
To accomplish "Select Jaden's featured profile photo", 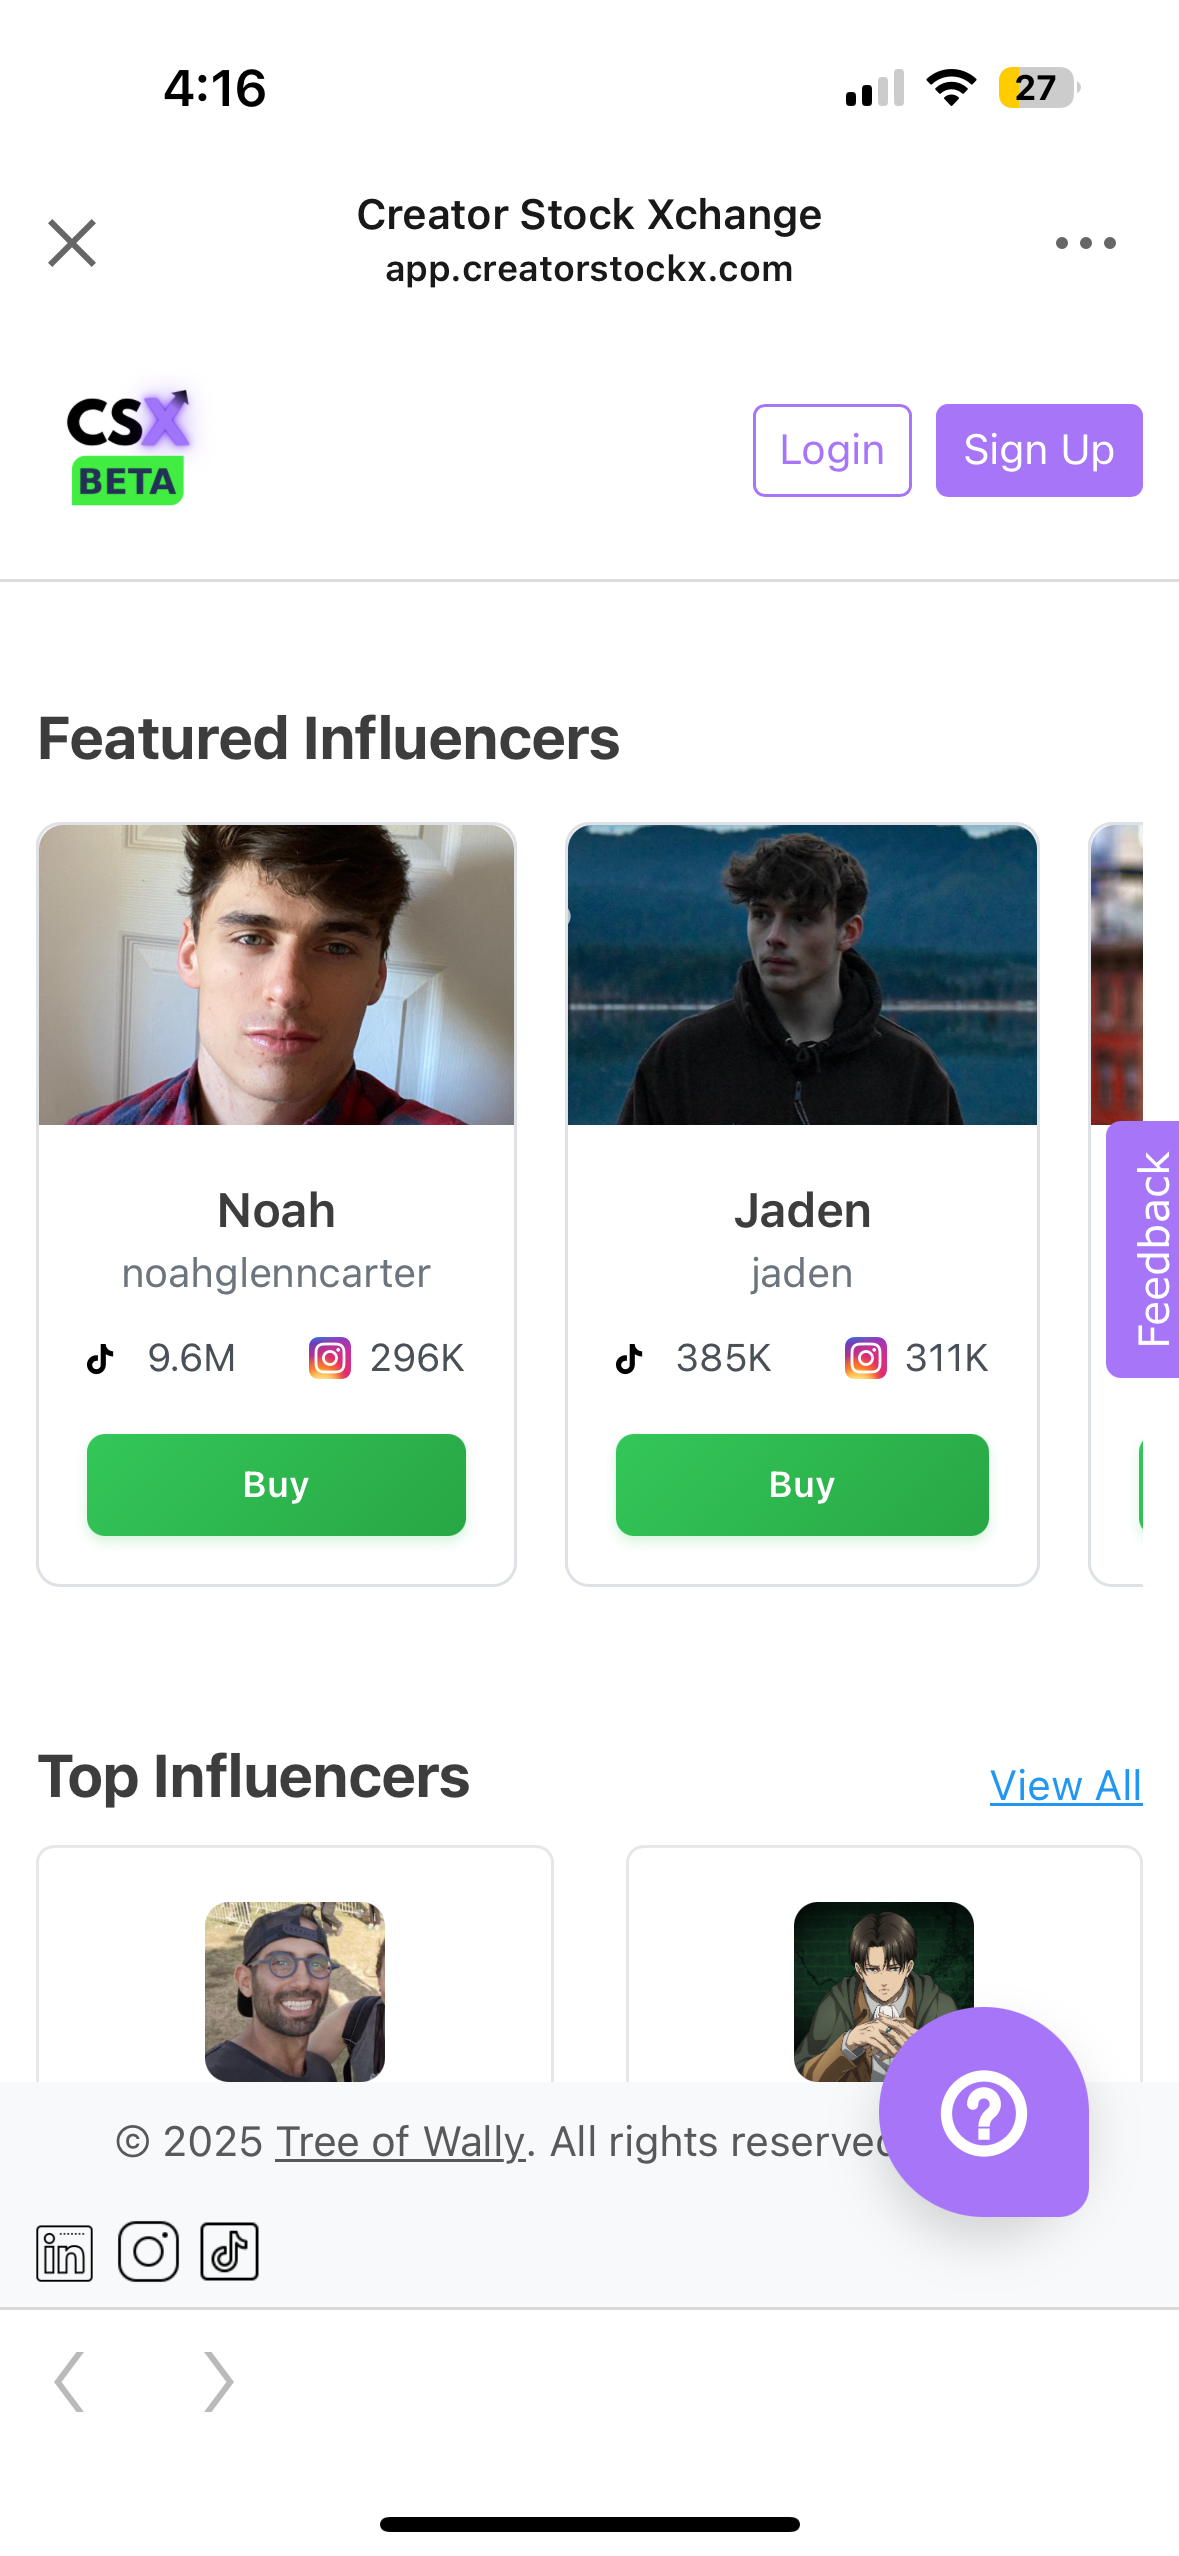I will [802, 975].
